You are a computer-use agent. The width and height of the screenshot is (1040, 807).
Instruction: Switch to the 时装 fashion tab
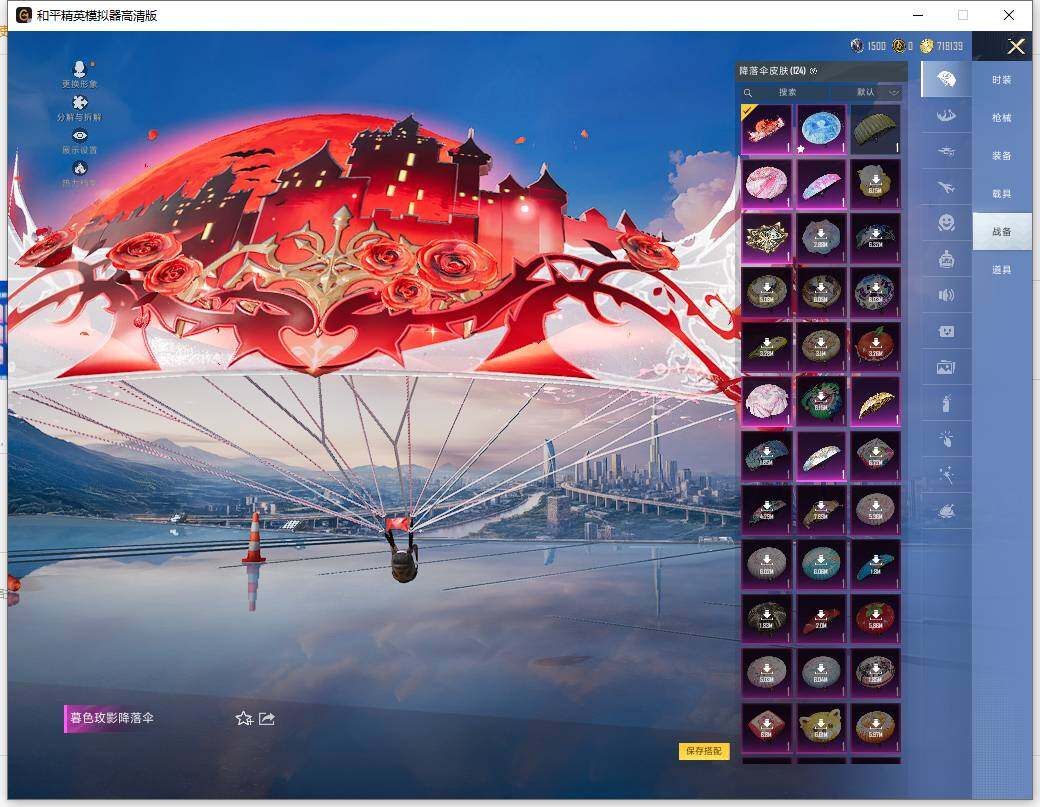click(x=1002, y=80)
